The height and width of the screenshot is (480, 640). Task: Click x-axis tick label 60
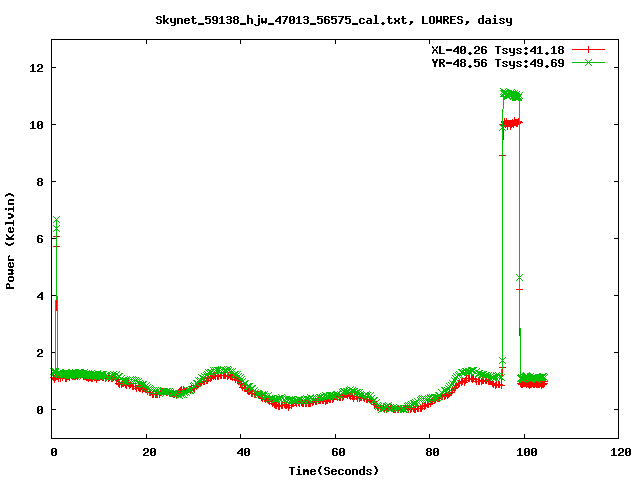point(338,452)
